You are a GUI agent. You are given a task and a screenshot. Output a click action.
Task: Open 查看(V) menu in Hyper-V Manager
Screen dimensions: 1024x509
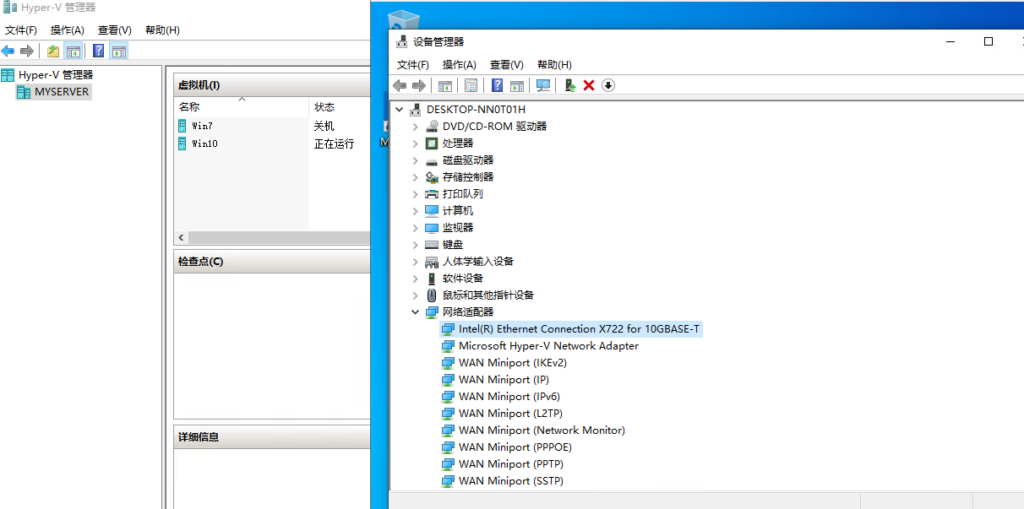click(x=115, y=30)
